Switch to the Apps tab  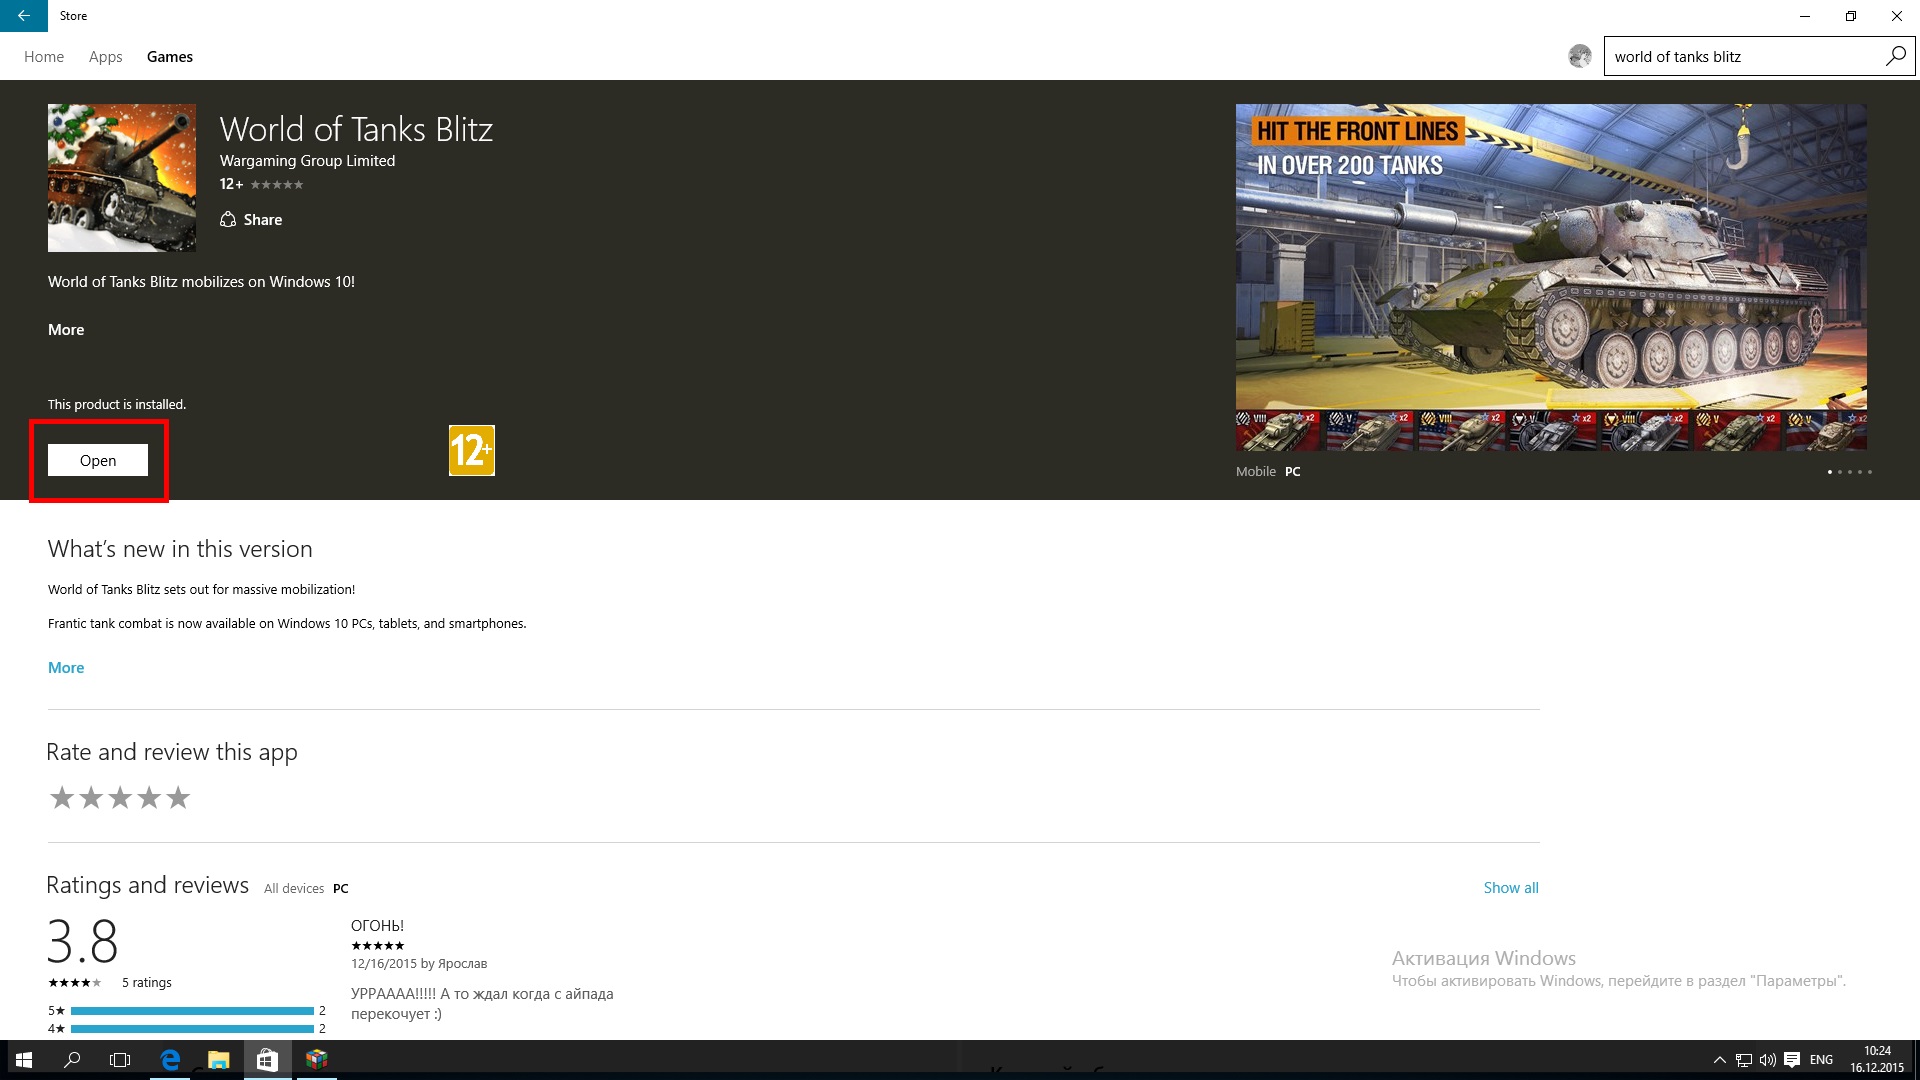[105, 57]
